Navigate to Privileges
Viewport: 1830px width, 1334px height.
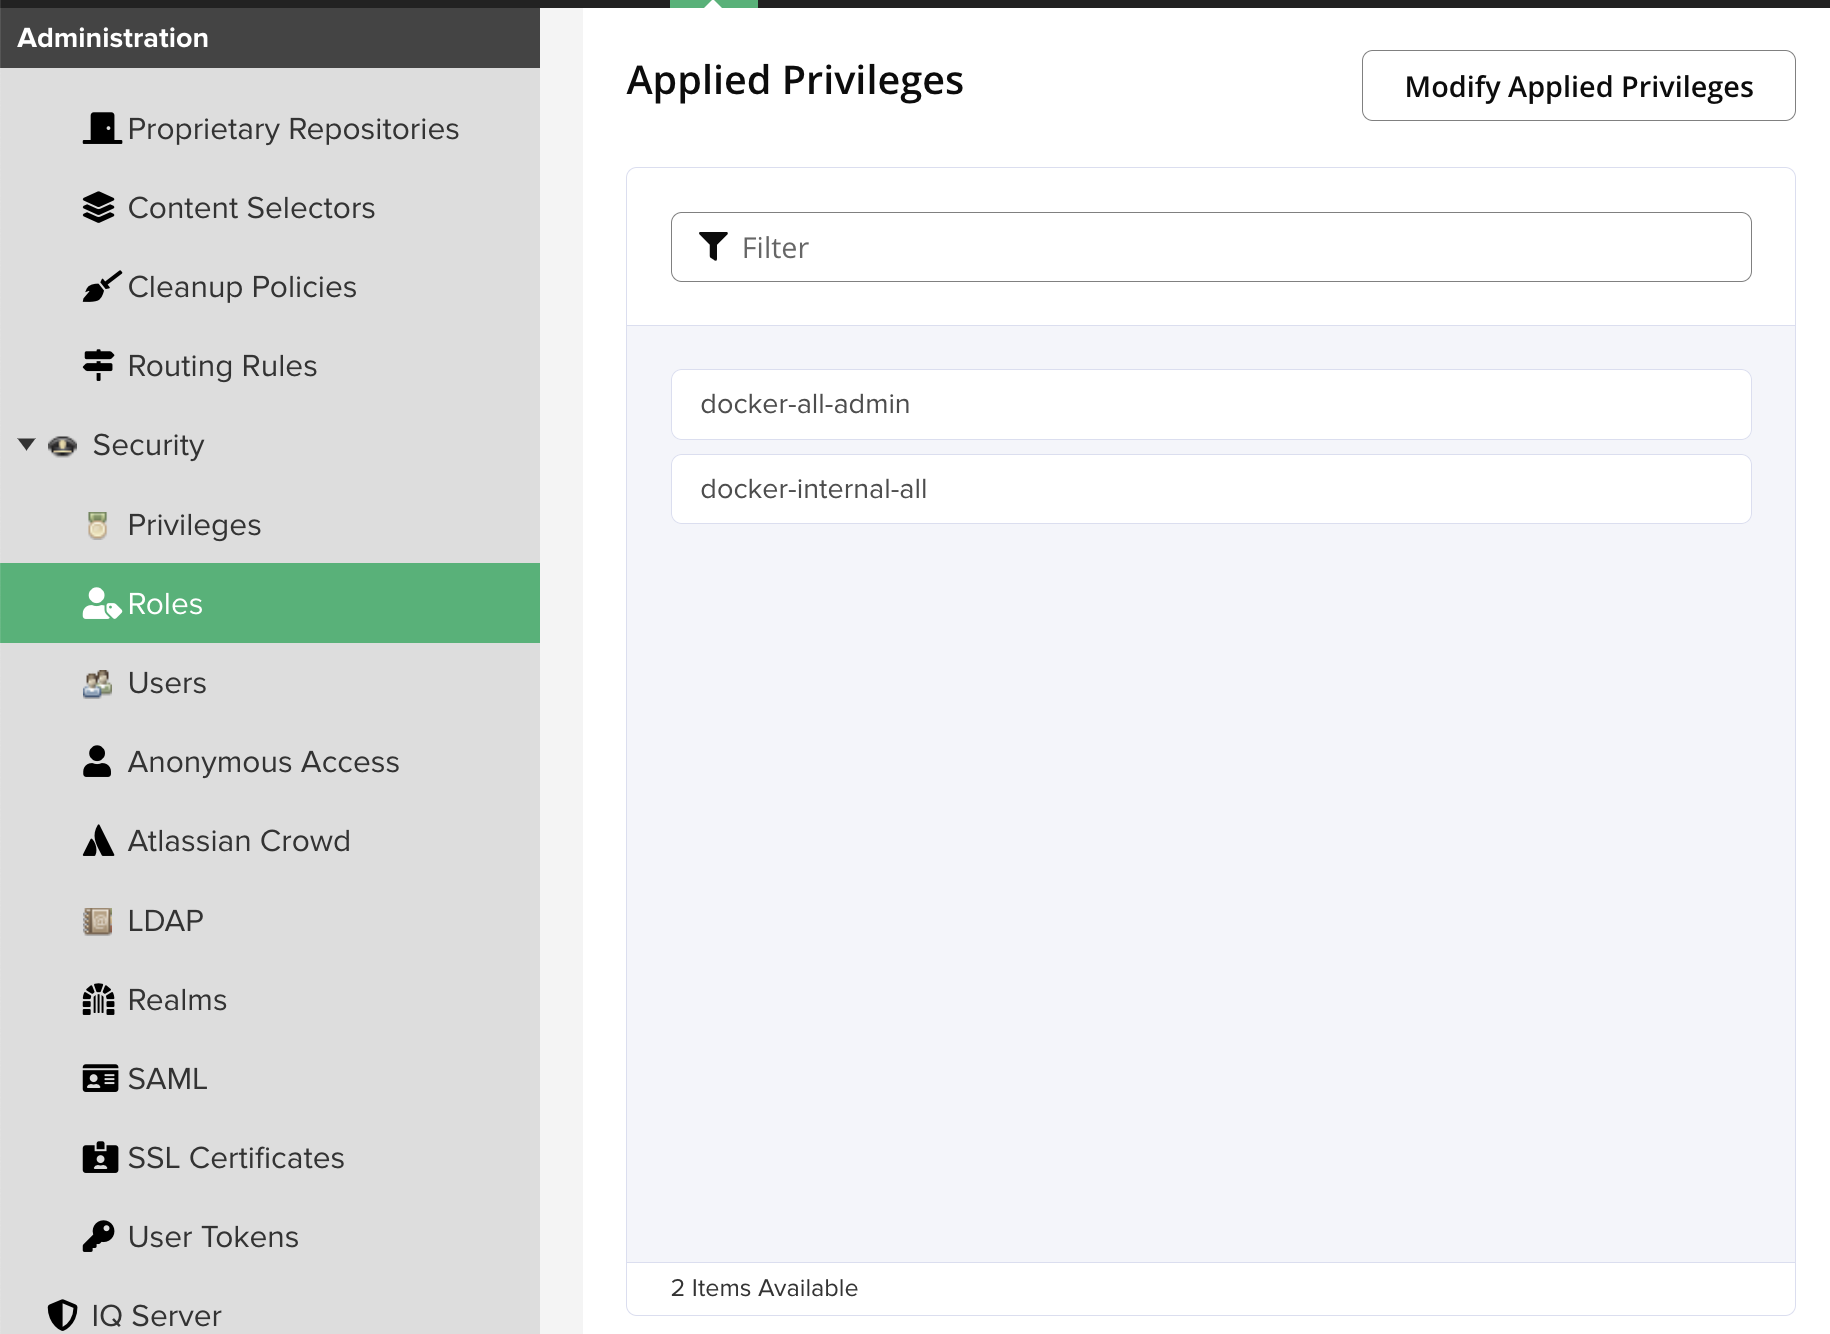(194, 524)
